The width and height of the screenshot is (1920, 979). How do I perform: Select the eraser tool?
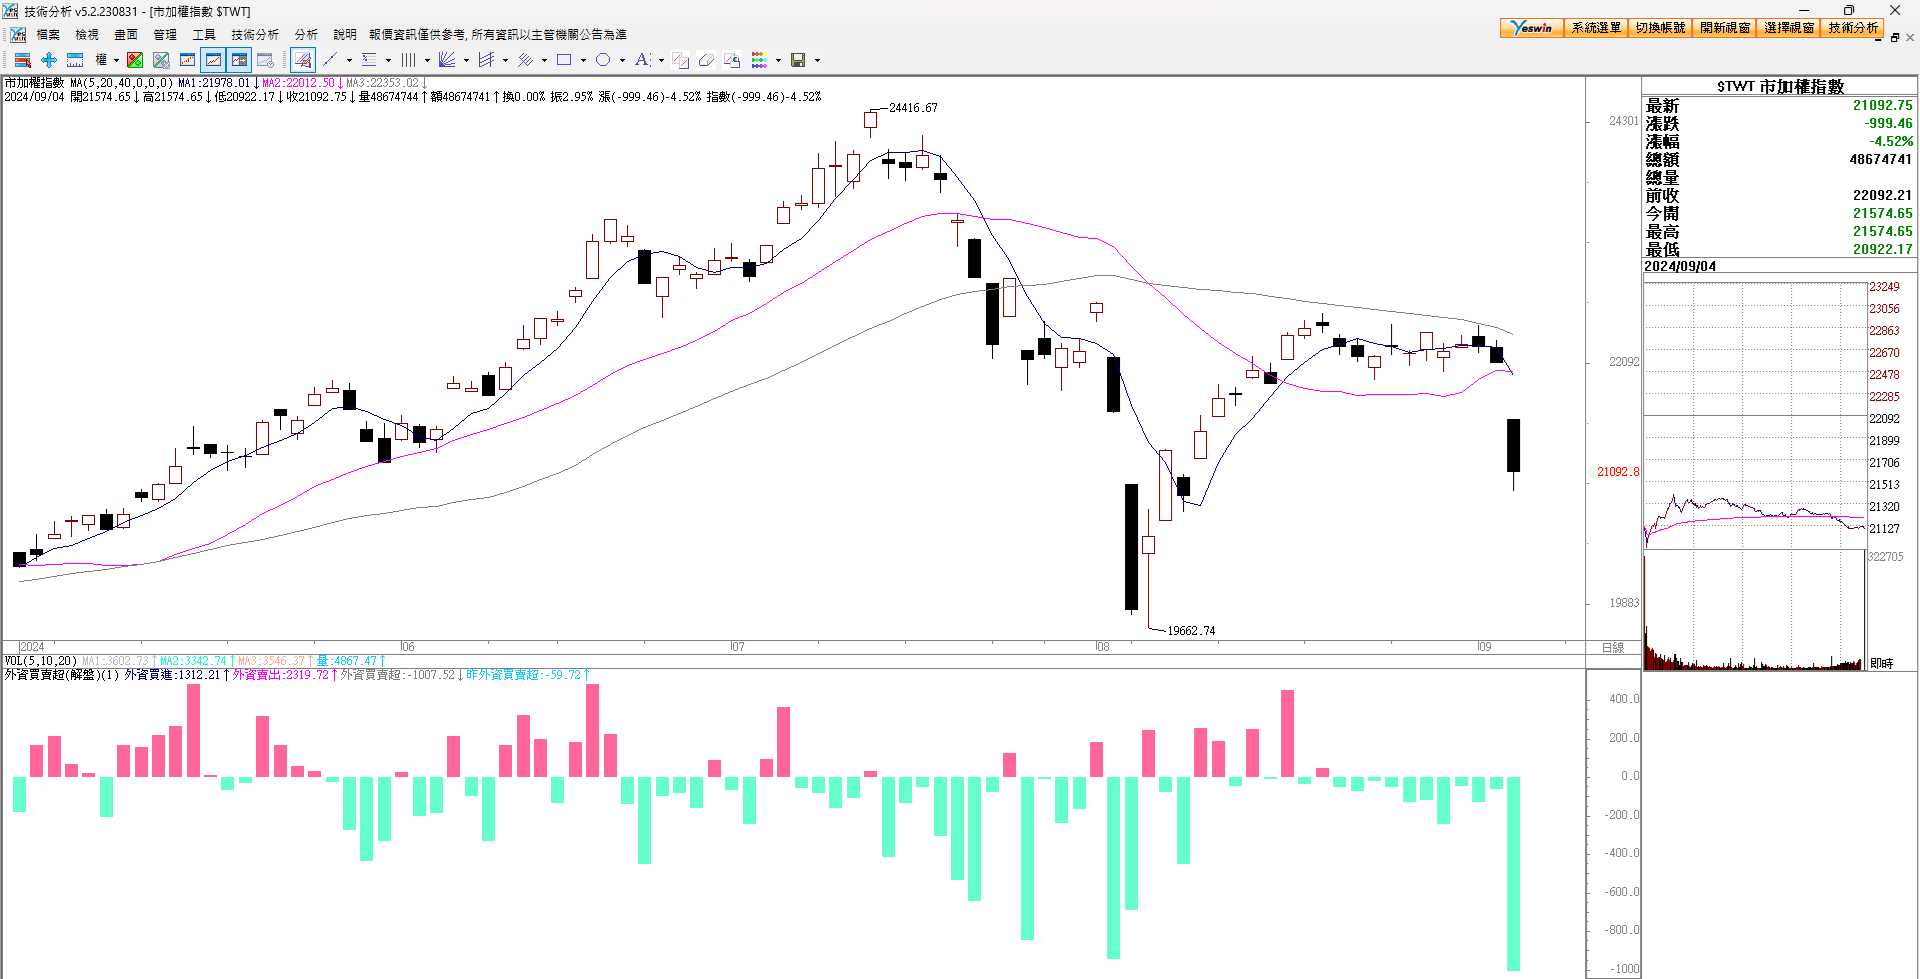point(706,60)
